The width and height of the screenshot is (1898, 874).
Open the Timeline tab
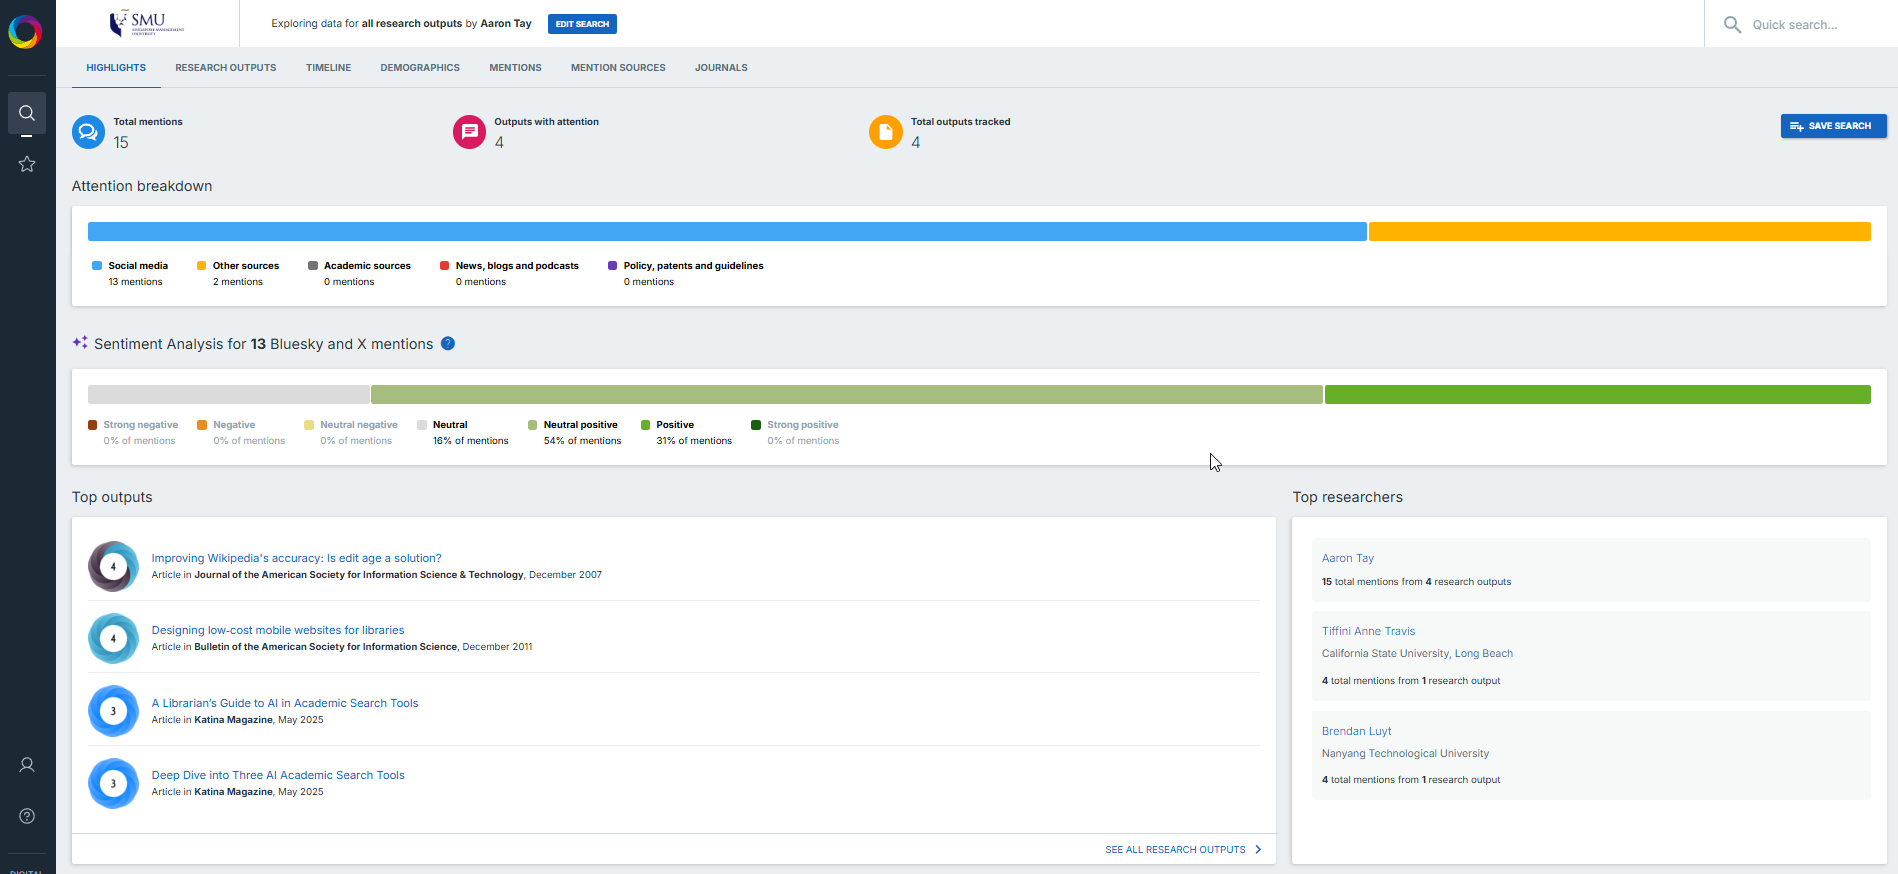click(329, 68)
